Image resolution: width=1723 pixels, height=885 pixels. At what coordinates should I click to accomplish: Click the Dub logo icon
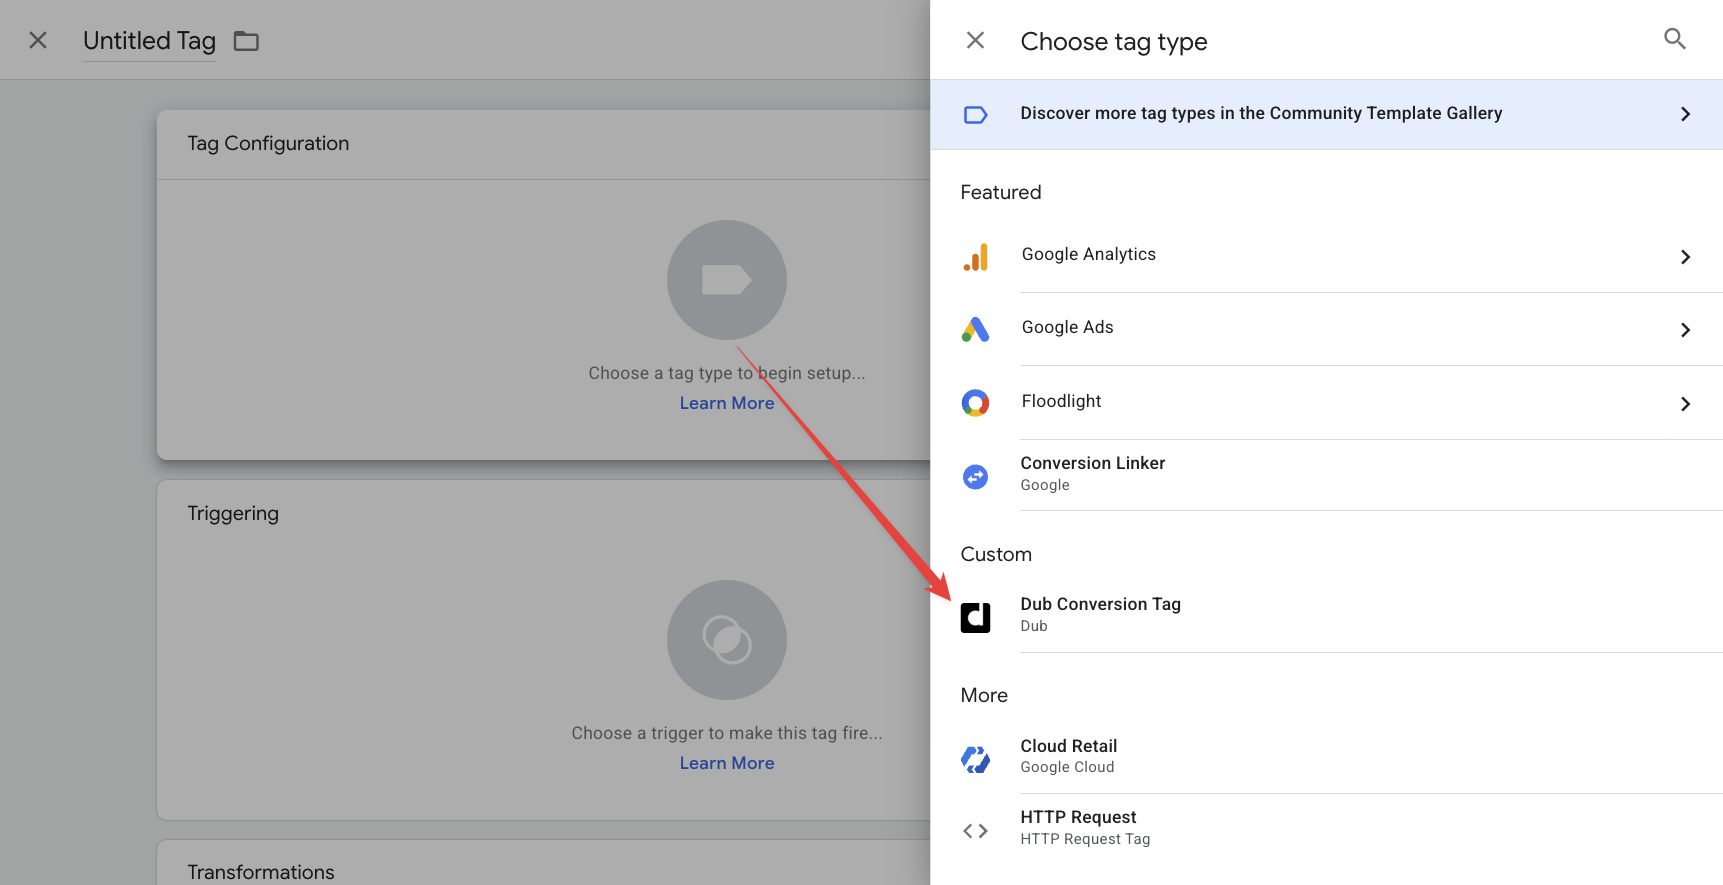point(975,618)
